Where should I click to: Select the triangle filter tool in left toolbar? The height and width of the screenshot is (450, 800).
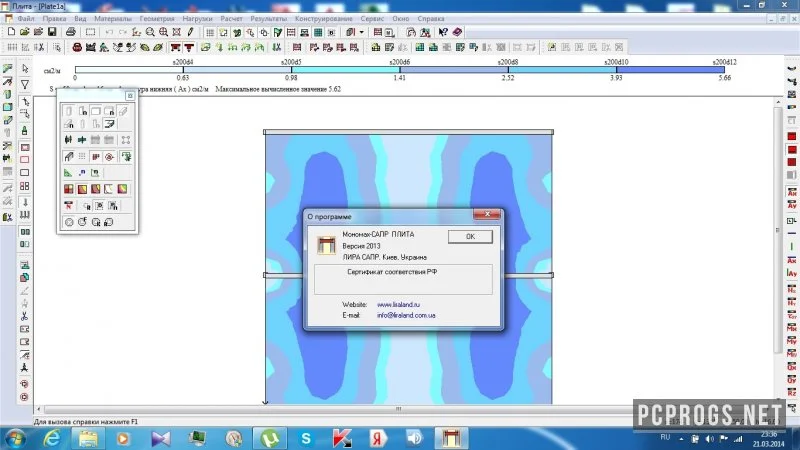pyautogui.click(x=25, y=84)
